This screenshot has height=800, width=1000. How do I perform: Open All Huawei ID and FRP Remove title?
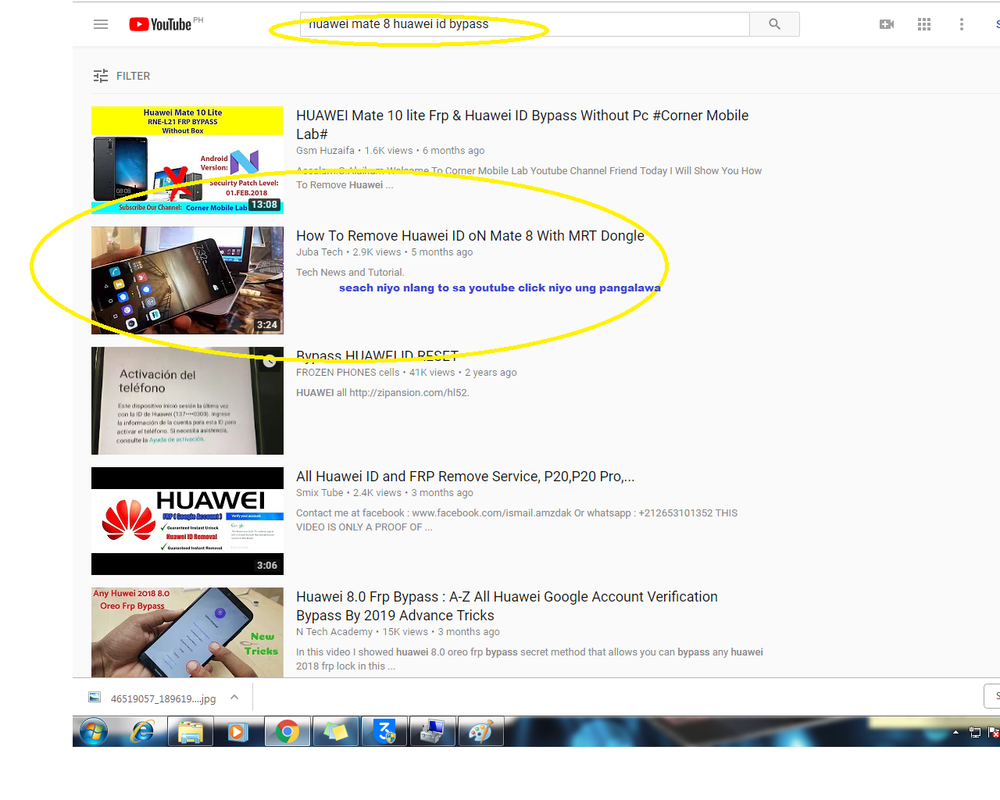click(x=465, y=477)
